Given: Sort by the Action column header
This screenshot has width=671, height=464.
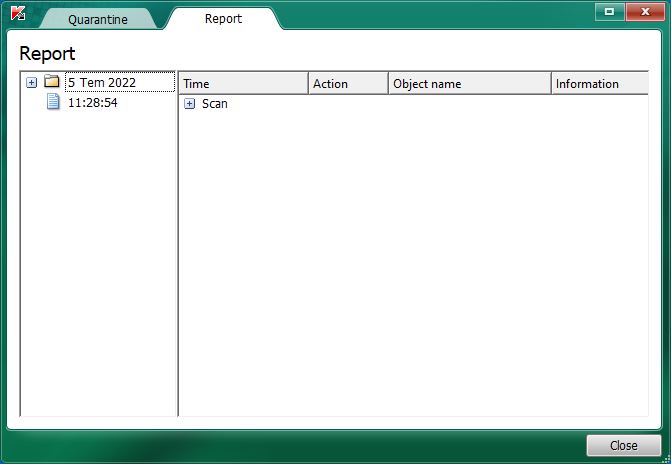Looking at the screenshot, I should pos(348,83).
